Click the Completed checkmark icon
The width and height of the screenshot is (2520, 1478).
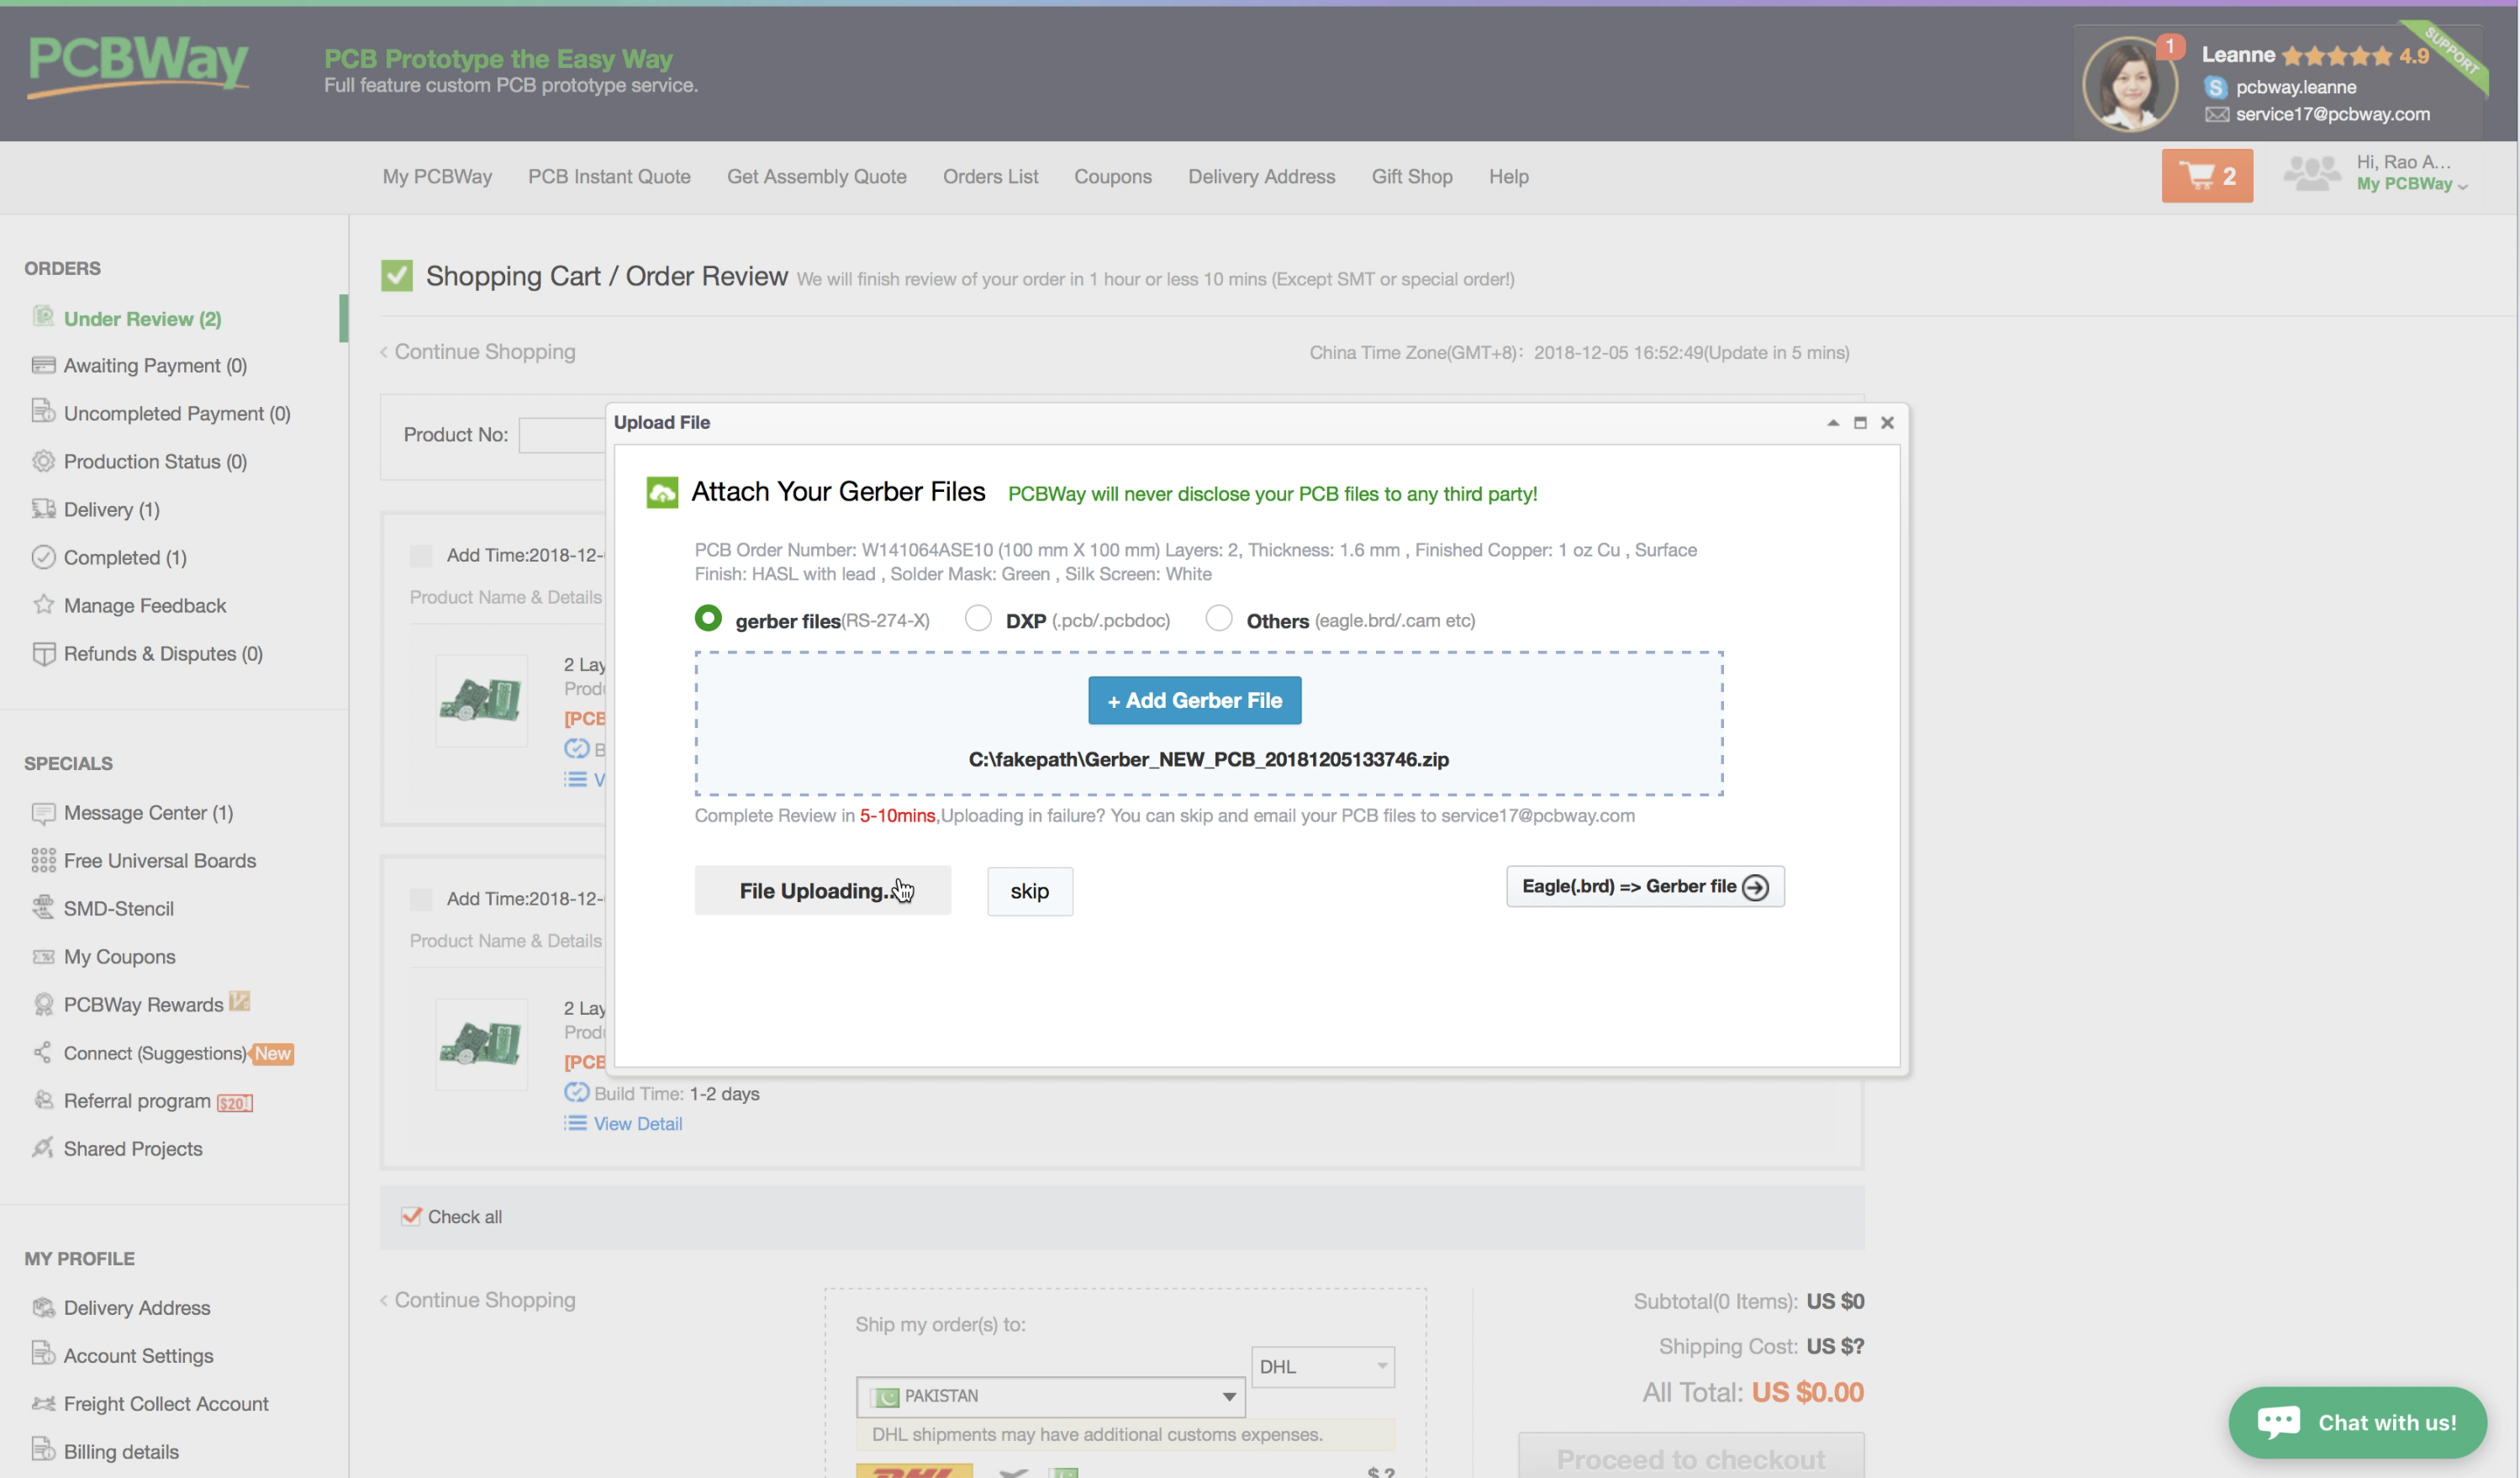pyautogui.click(x=43, y=557)
